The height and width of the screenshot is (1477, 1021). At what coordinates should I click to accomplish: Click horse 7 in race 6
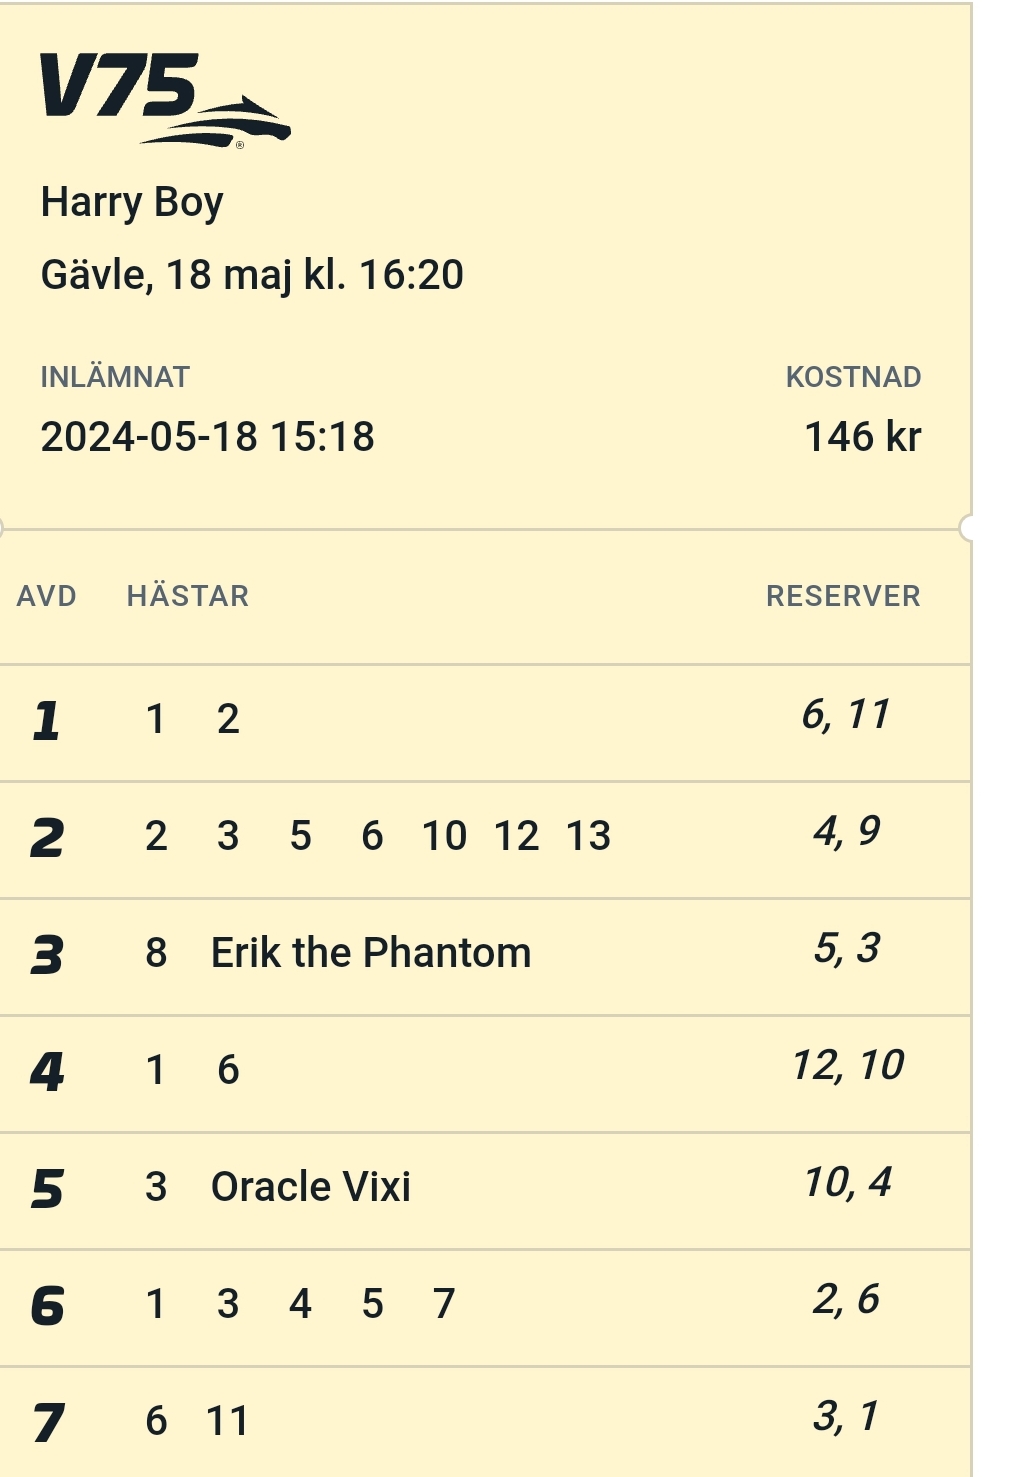tap(444, 1304)
